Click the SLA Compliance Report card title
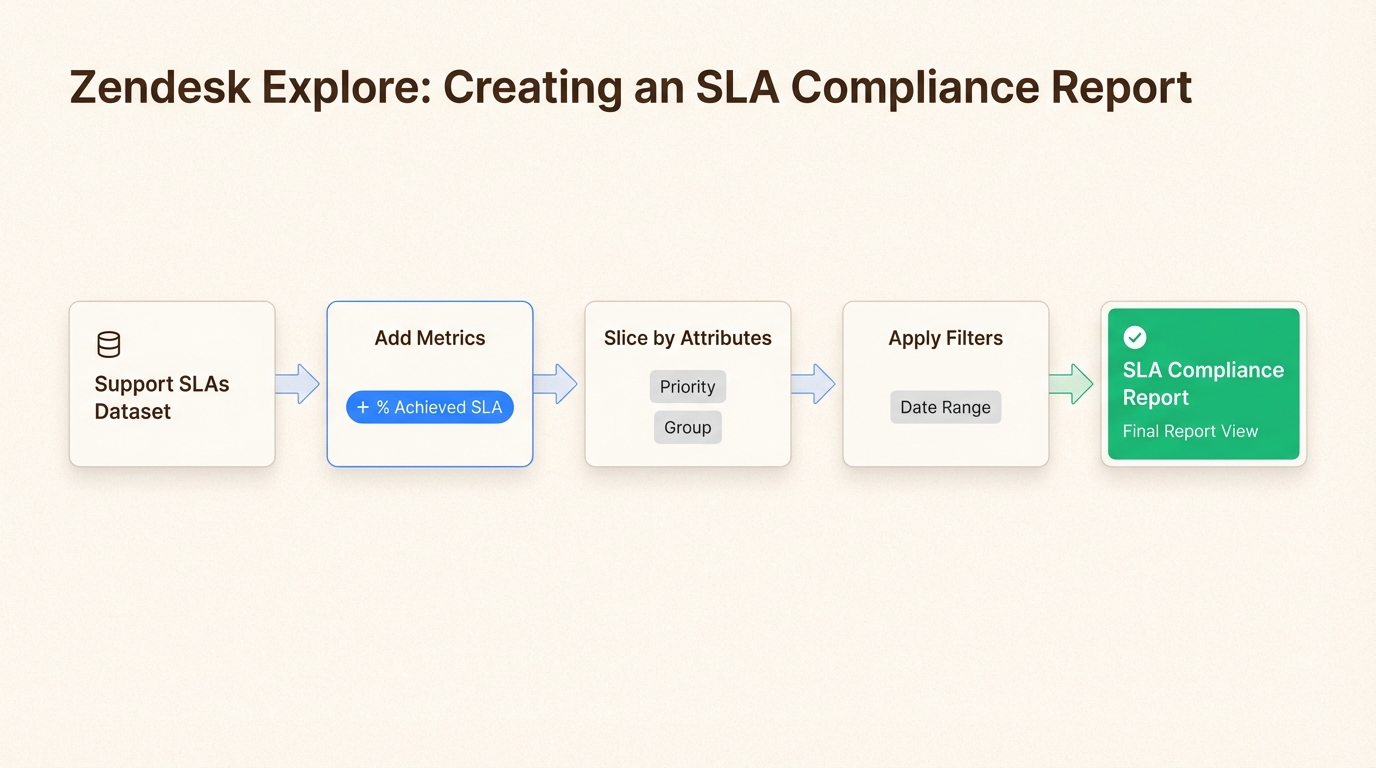The height and width of the screenshot is (768, 1376). pyautogui.click(x=1203, y=384)
